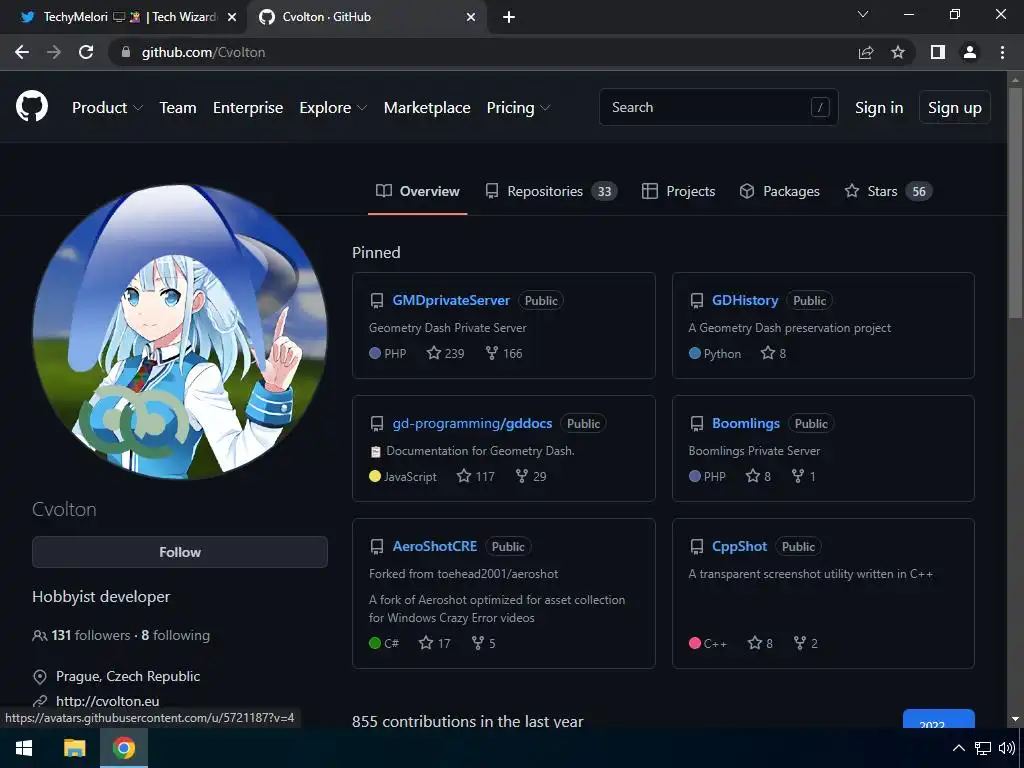Click the fork count 2 on CppShot
The image size is (1024, 768).
point(805,643)
